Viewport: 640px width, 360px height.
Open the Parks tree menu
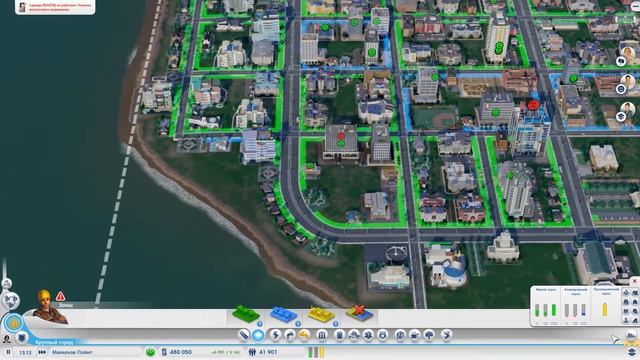coord(429,335)
